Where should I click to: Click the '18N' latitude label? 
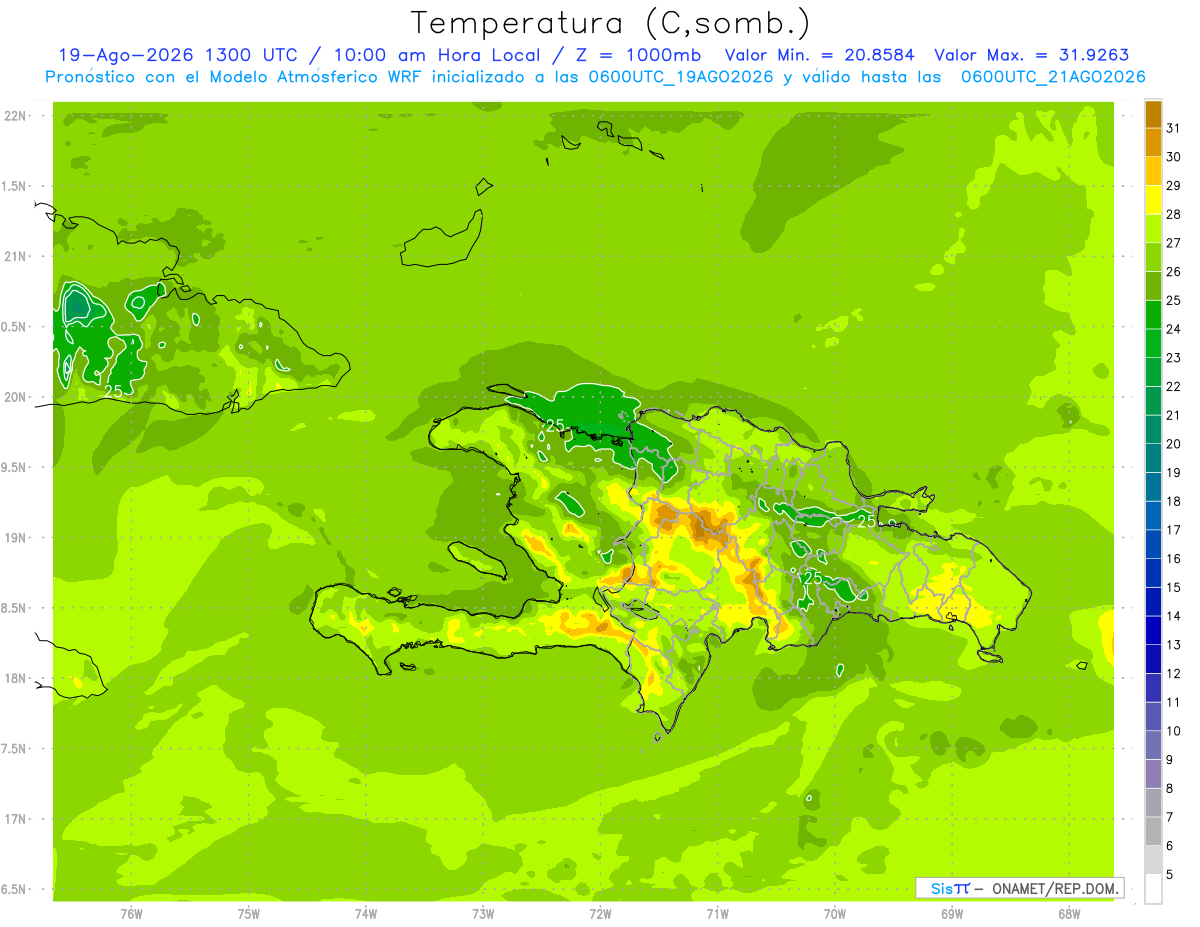16,678
